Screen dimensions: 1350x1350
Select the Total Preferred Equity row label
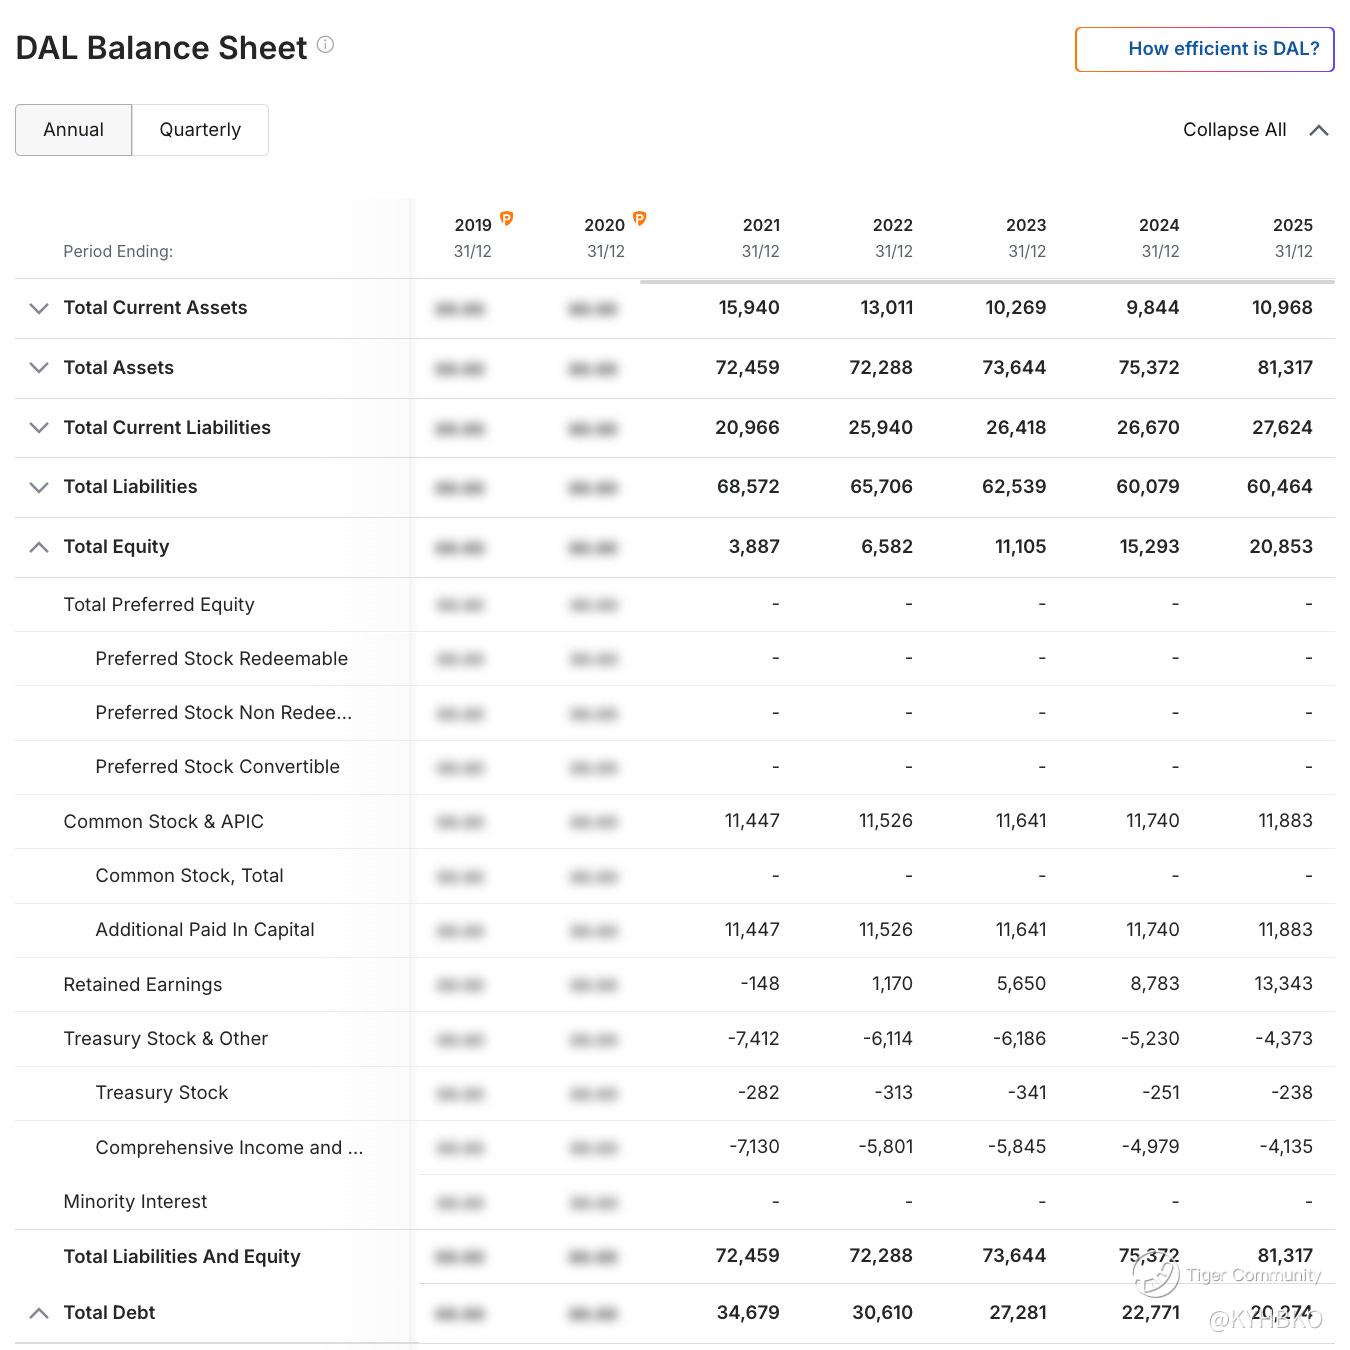[x=159, y=605]
